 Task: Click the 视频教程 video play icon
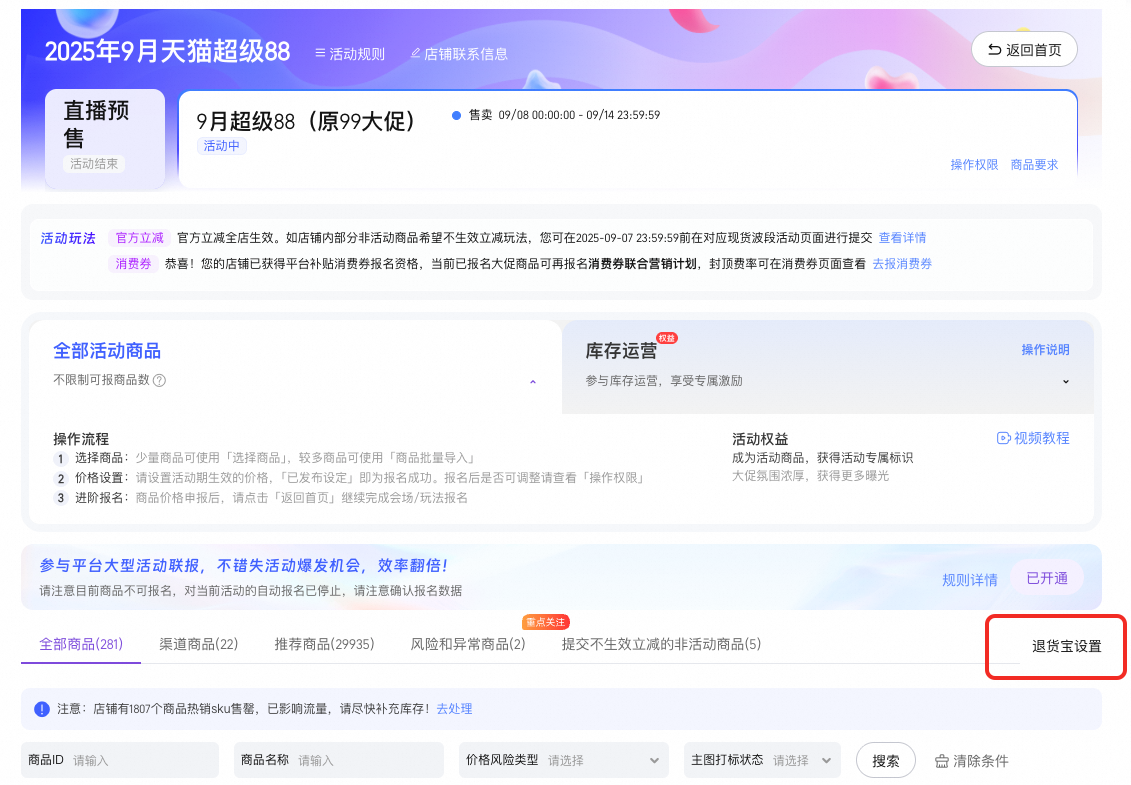1003,438
